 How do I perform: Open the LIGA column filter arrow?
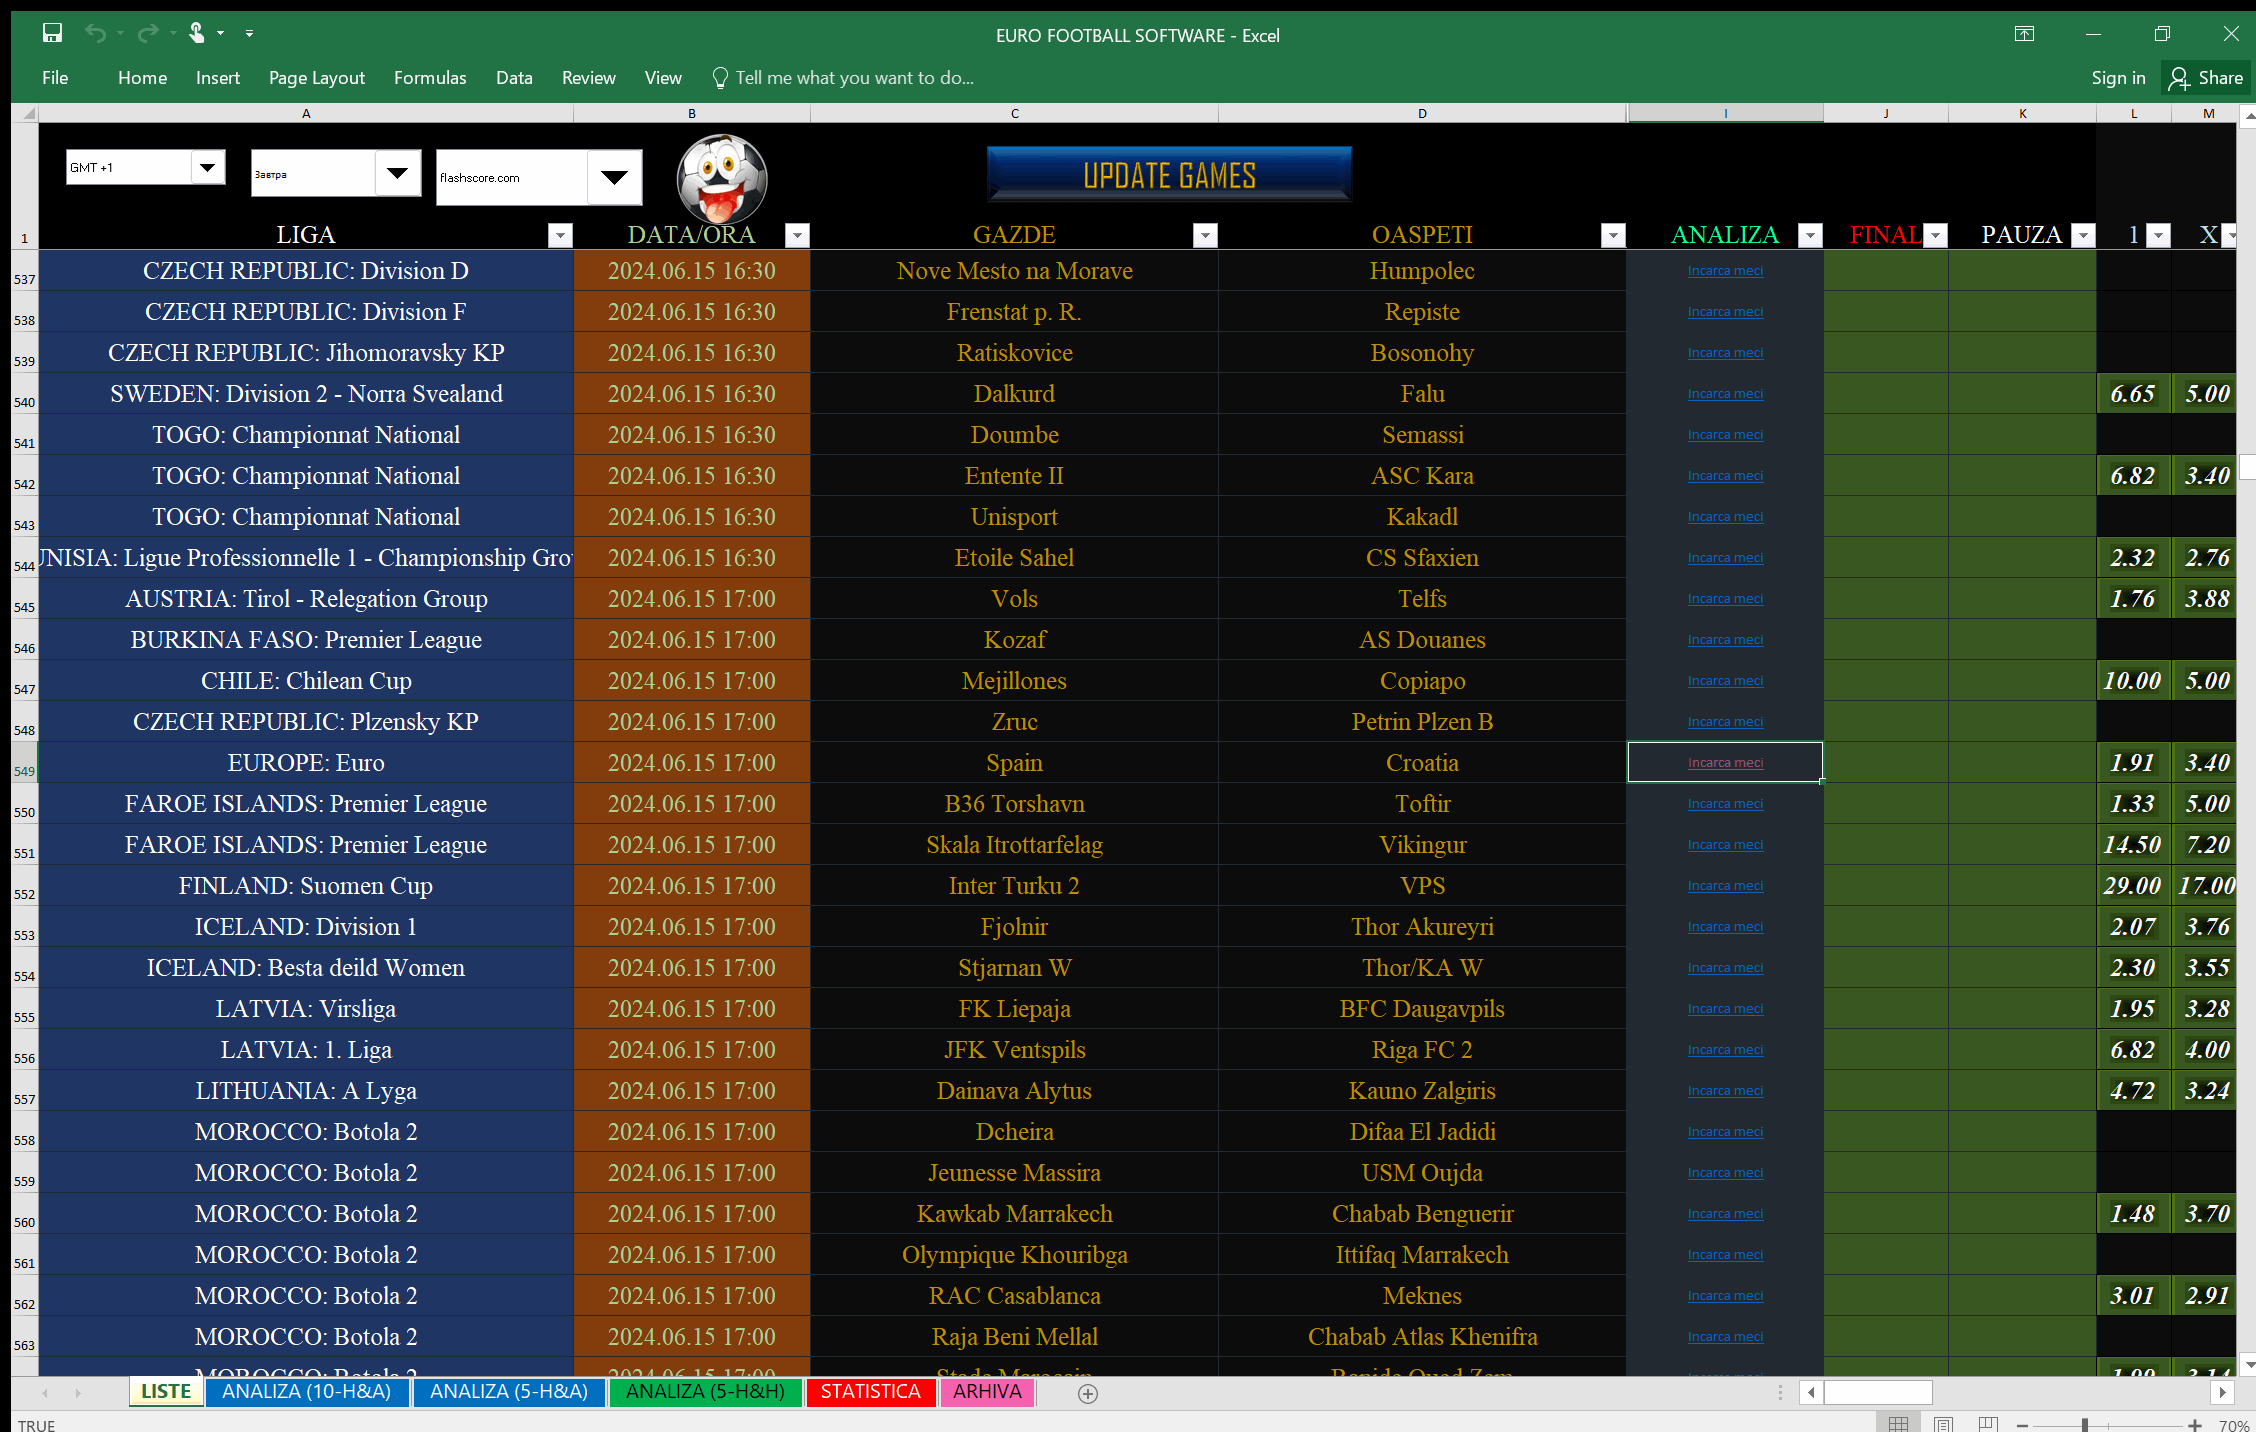[x=559, y=235]
